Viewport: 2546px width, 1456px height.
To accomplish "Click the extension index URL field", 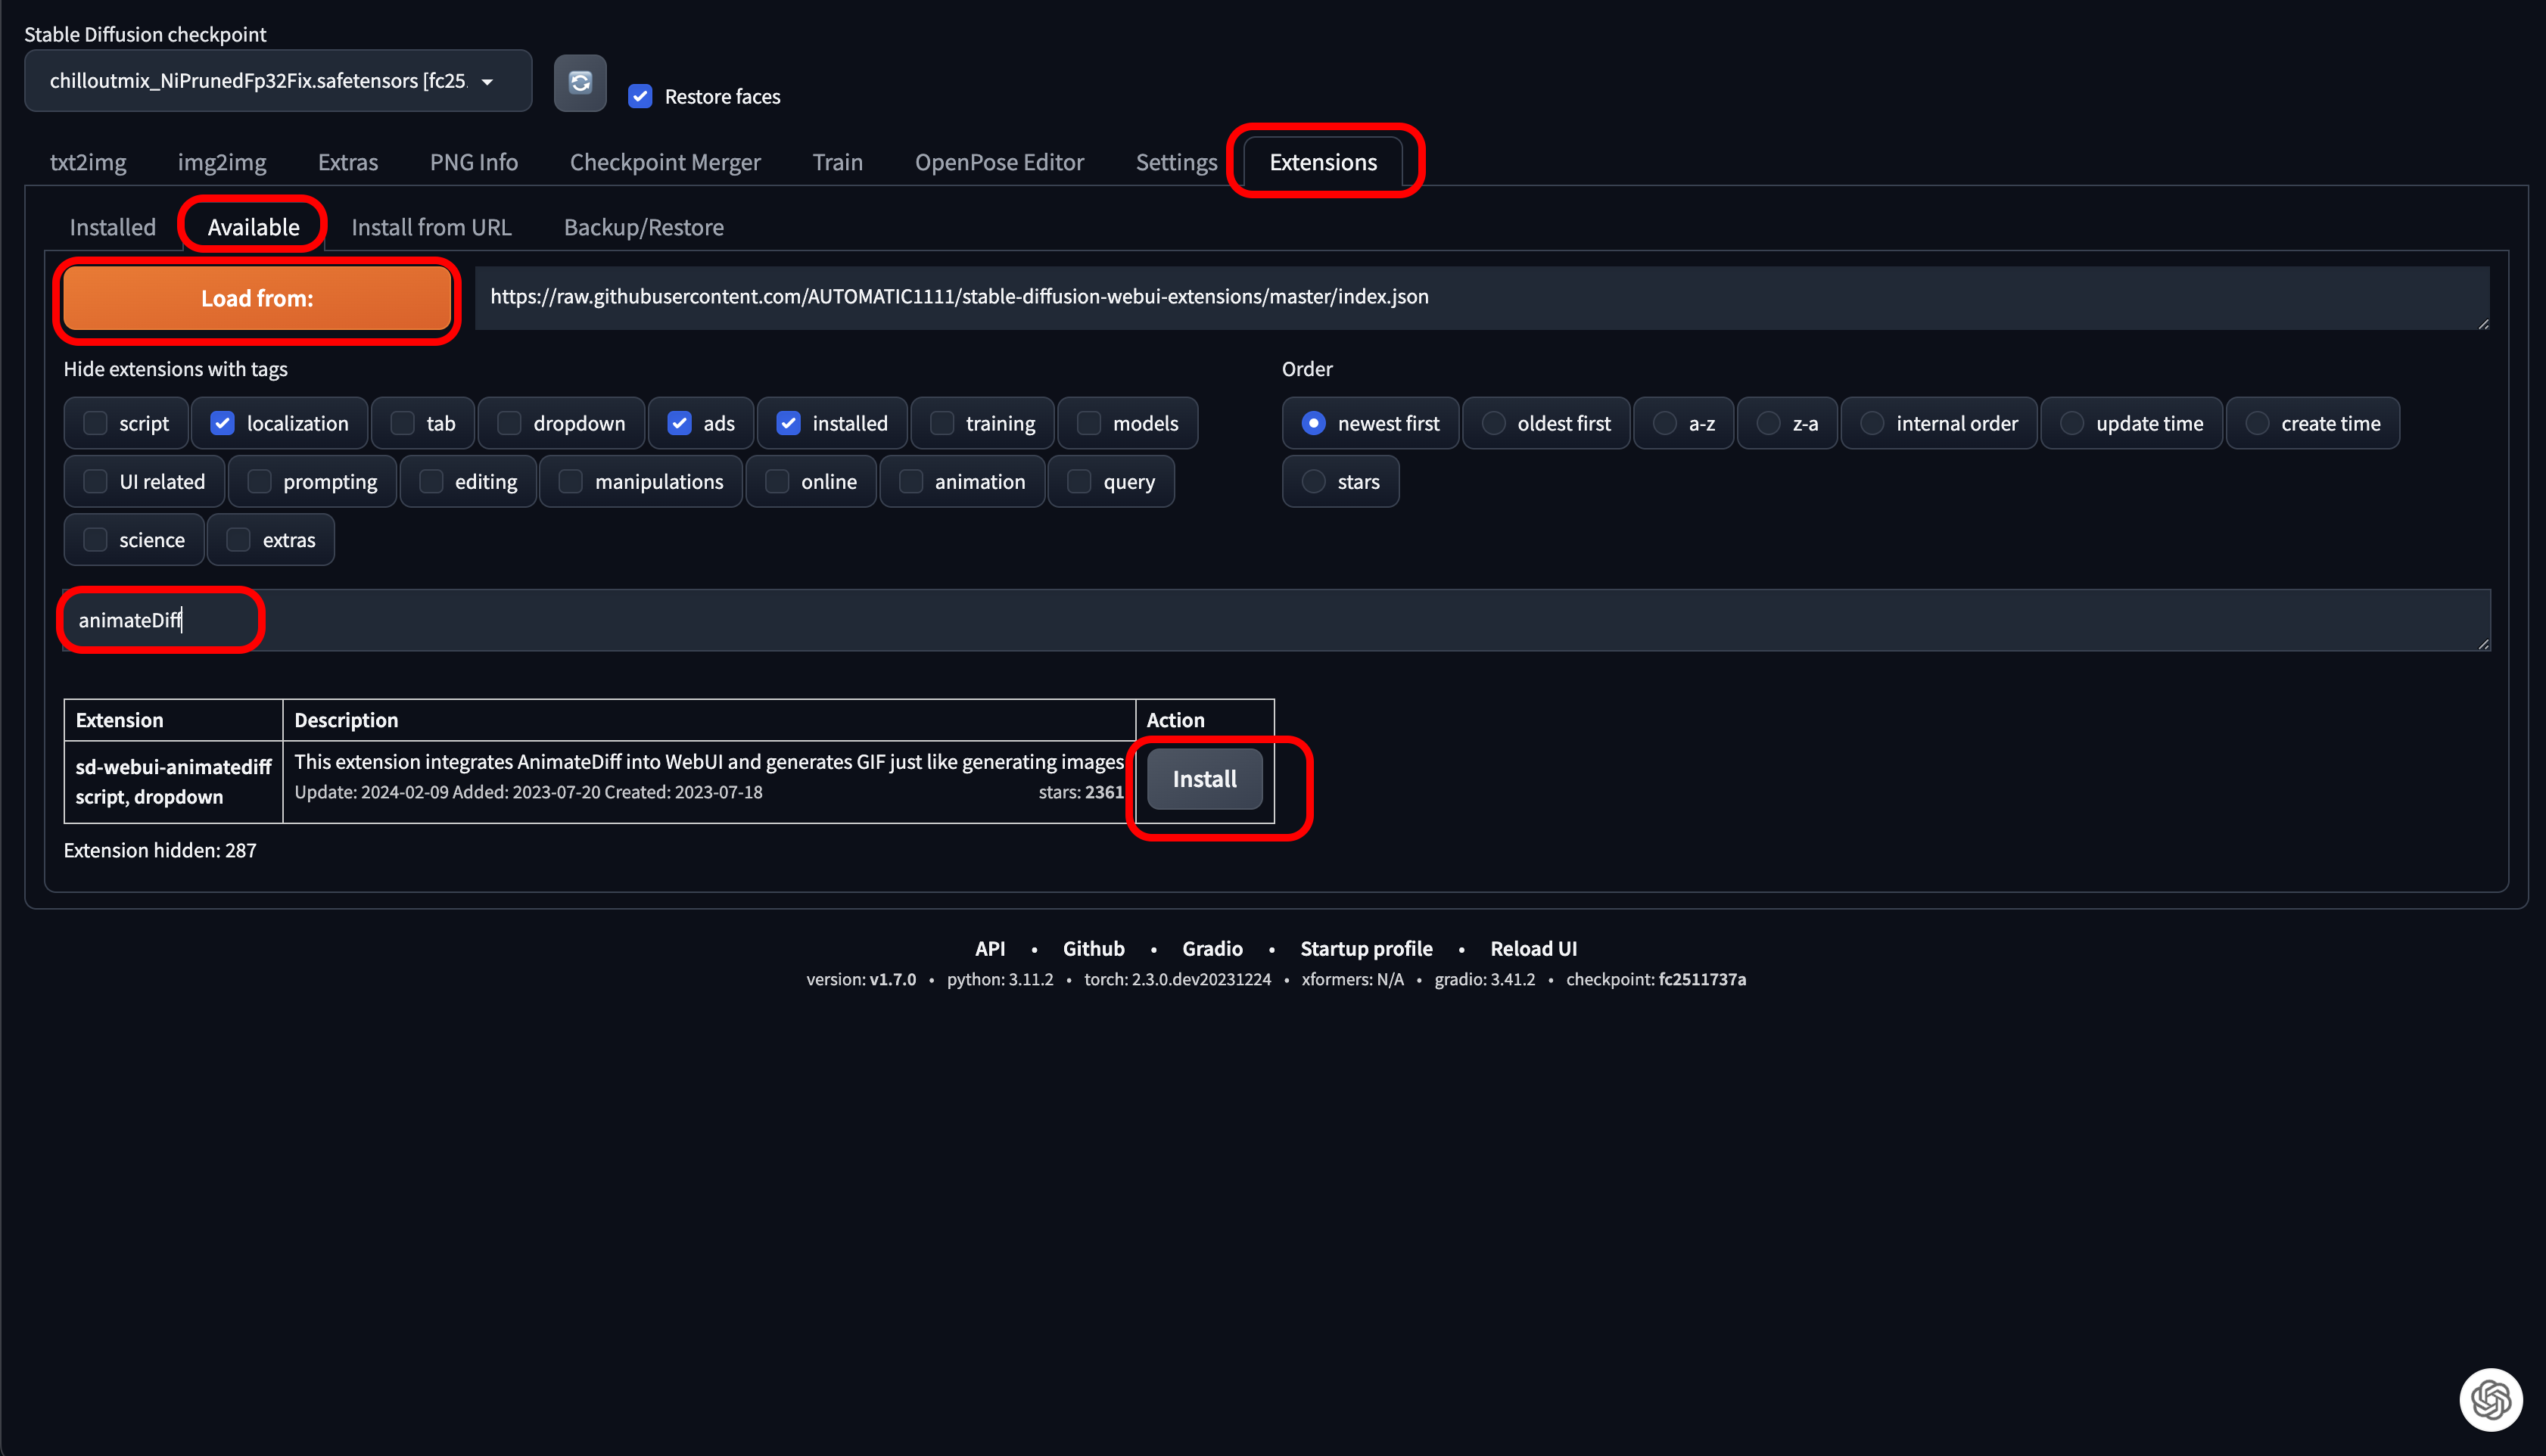I will click(1480, 297).
